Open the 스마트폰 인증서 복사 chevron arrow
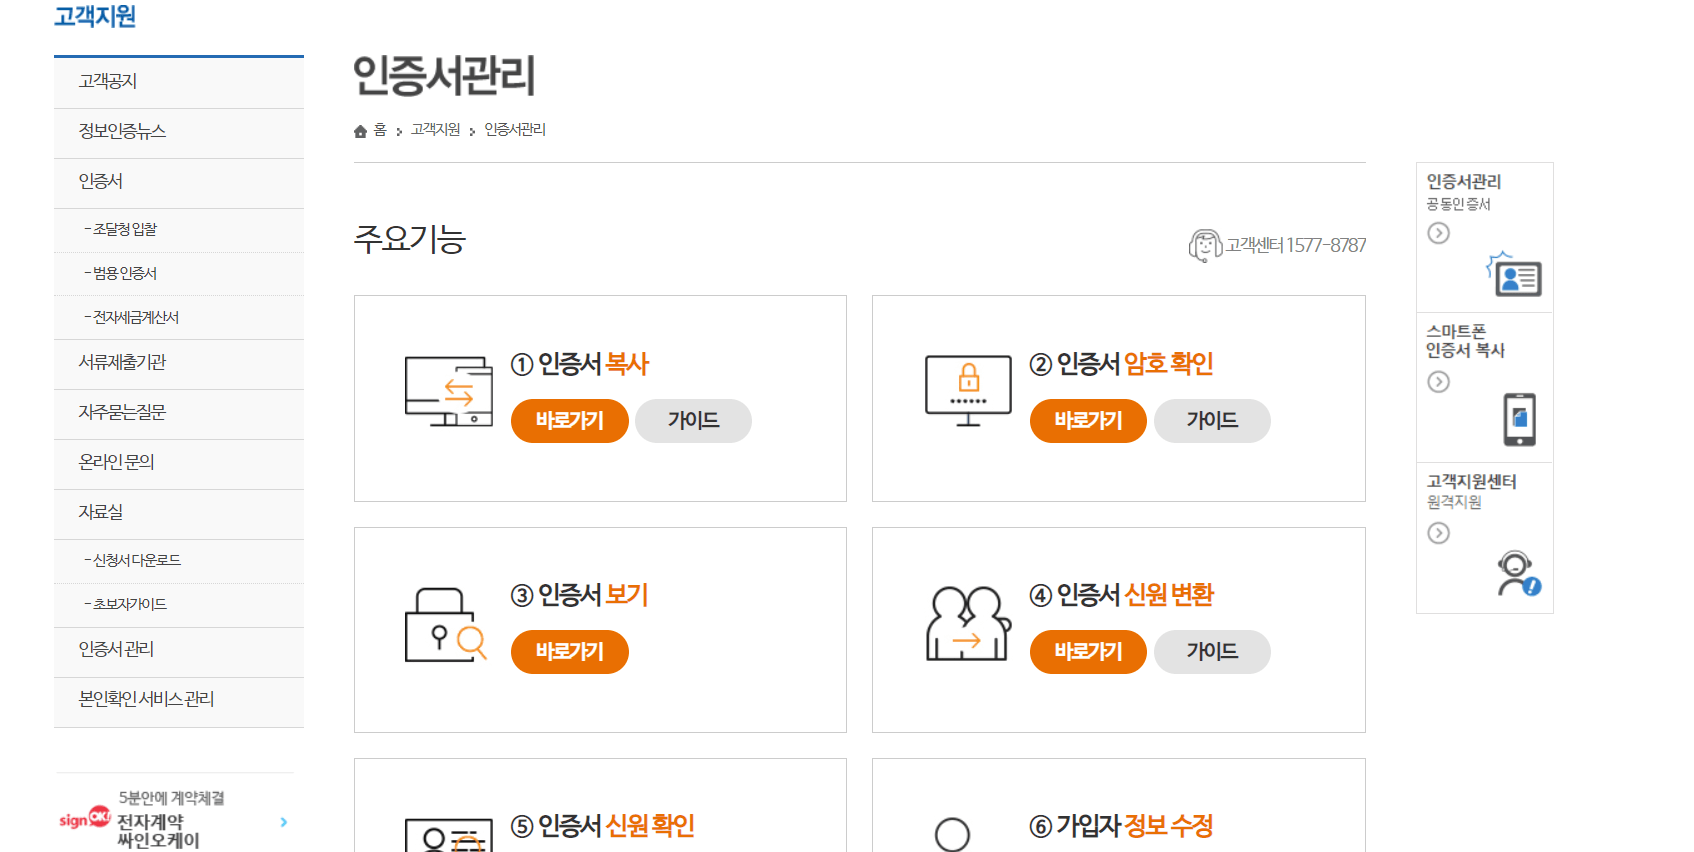 coord(1439,381)
